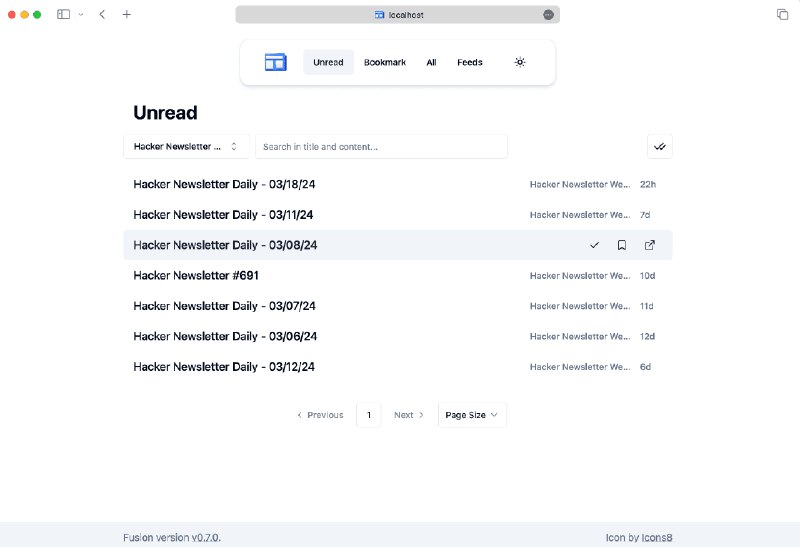
Task: Click the Fusion app logo icon
Action: 275,62
